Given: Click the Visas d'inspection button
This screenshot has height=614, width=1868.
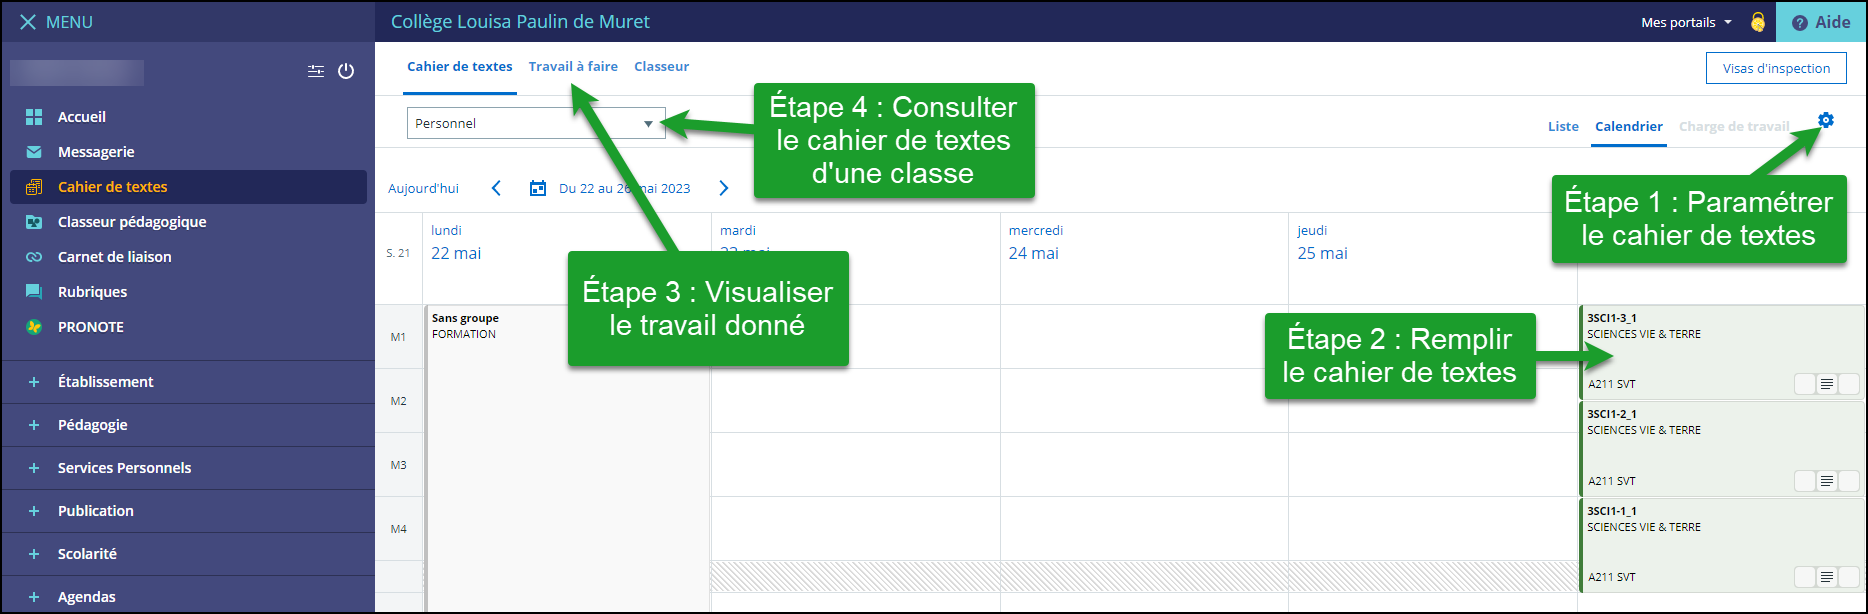Looking at the screenshot, I should (x=1776, y=68).
